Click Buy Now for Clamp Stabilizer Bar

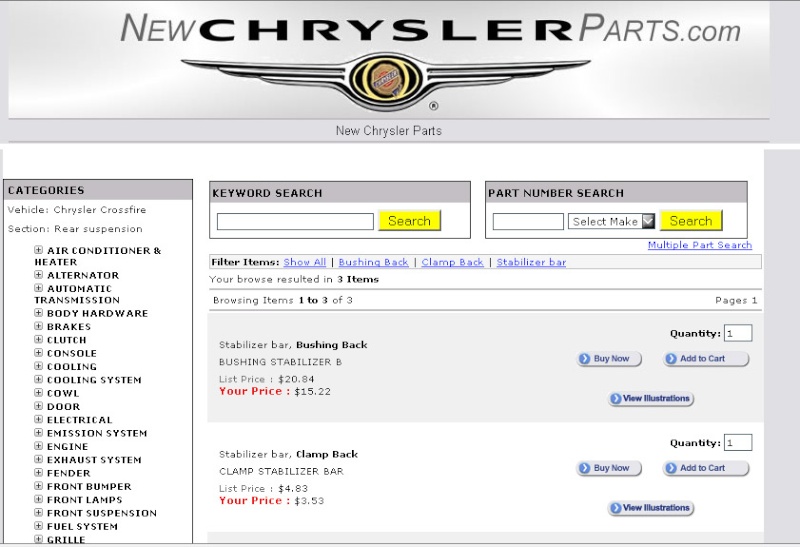pyautogui.click(x=609, y=468)
